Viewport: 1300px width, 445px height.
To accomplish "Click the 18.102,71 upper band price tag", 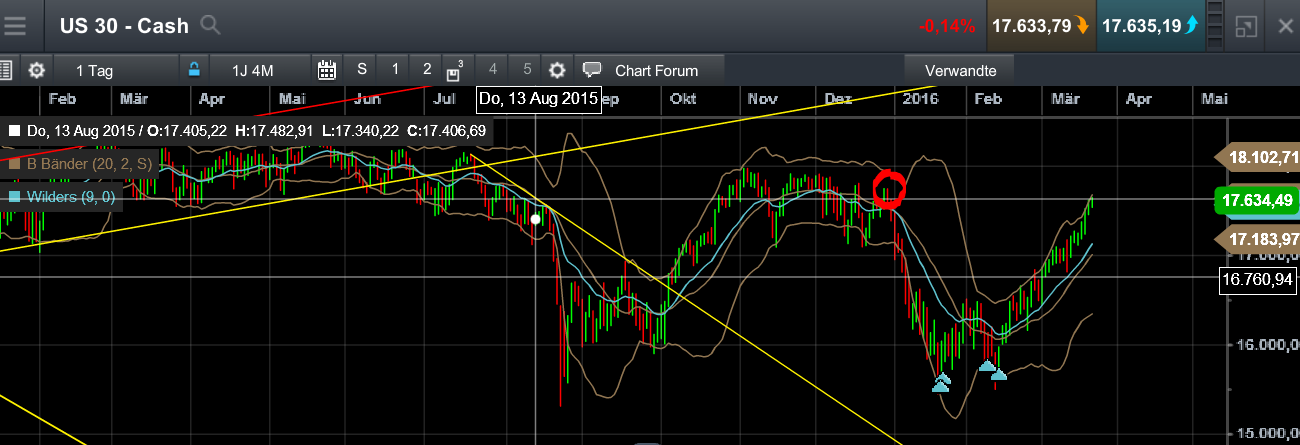I will point(1258,157).
